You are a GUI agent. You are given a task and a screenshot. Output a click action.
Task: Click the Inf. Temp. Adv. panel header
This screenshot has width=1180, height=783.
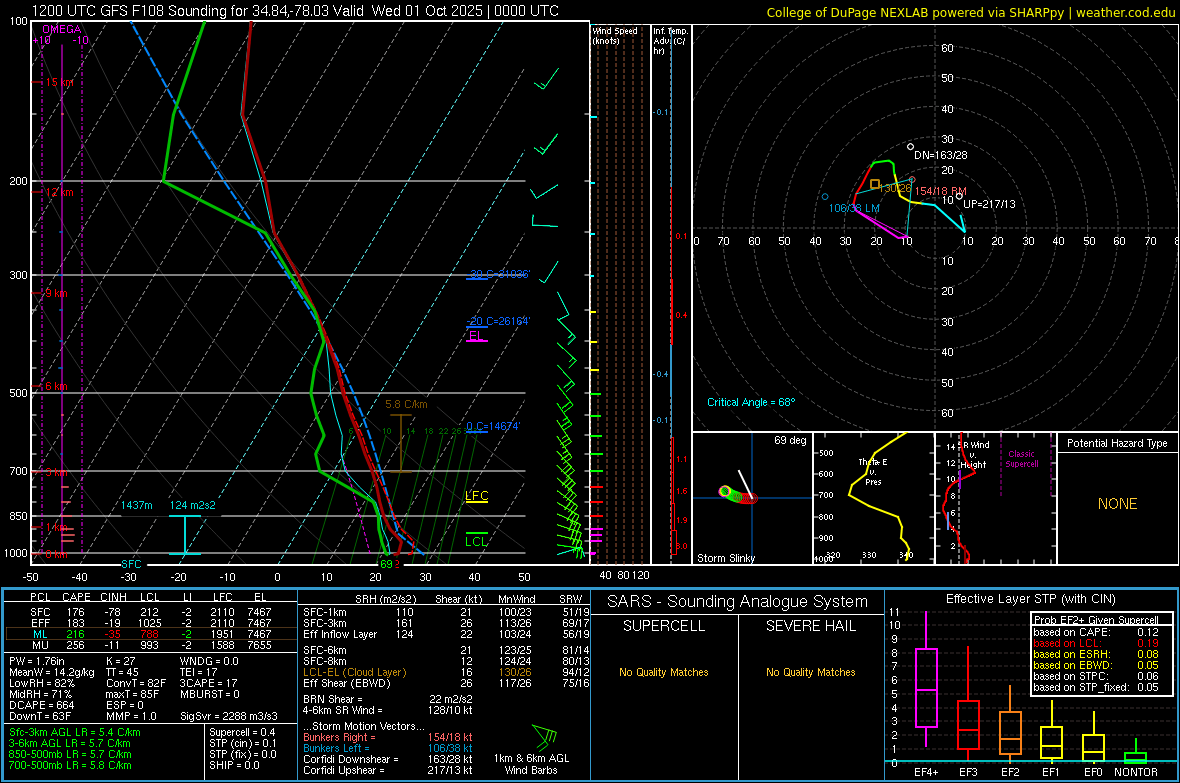pyautogui.click(x=670, y=41)
